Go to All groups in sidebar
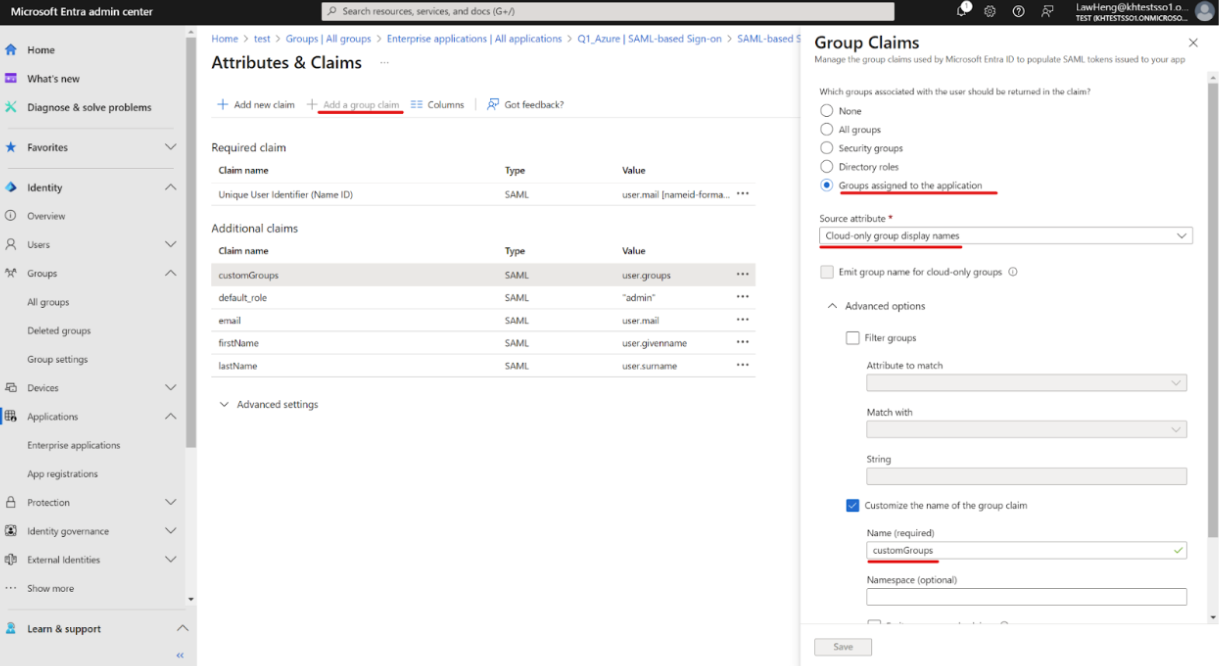 (x=48, y=302)
